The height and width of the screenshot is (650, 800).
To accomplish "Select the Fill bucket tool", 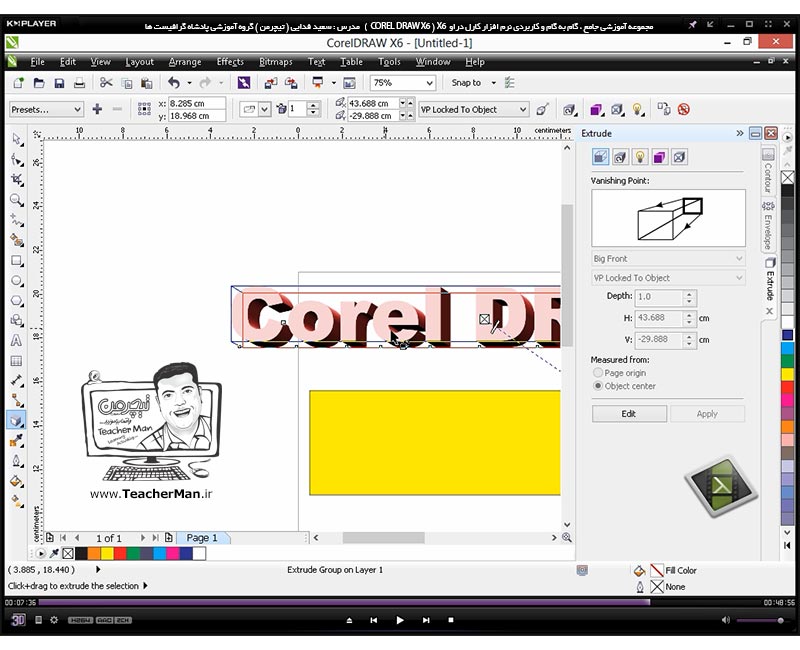I will point(17,481).
